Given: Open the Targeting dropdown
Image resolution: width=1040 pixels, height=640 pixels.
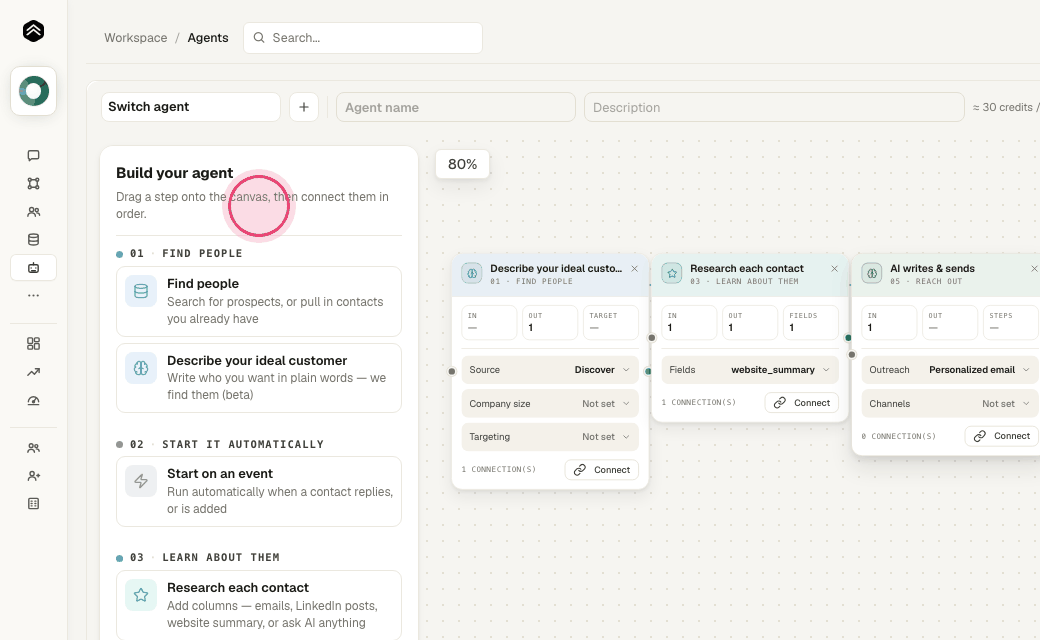Looking at the screenshot, I should pyautogui.click(x=550, y=436).
